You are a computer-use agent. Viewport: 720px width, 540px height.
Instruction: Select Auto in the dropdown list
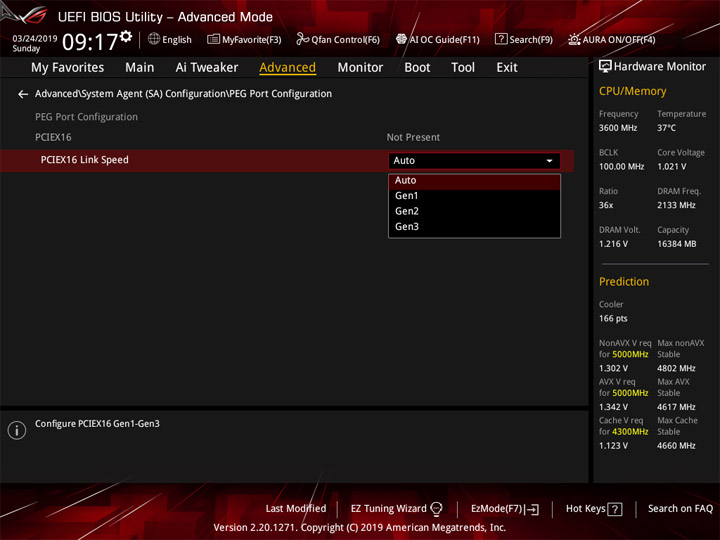pyautogui.click(x=474, y=181)
